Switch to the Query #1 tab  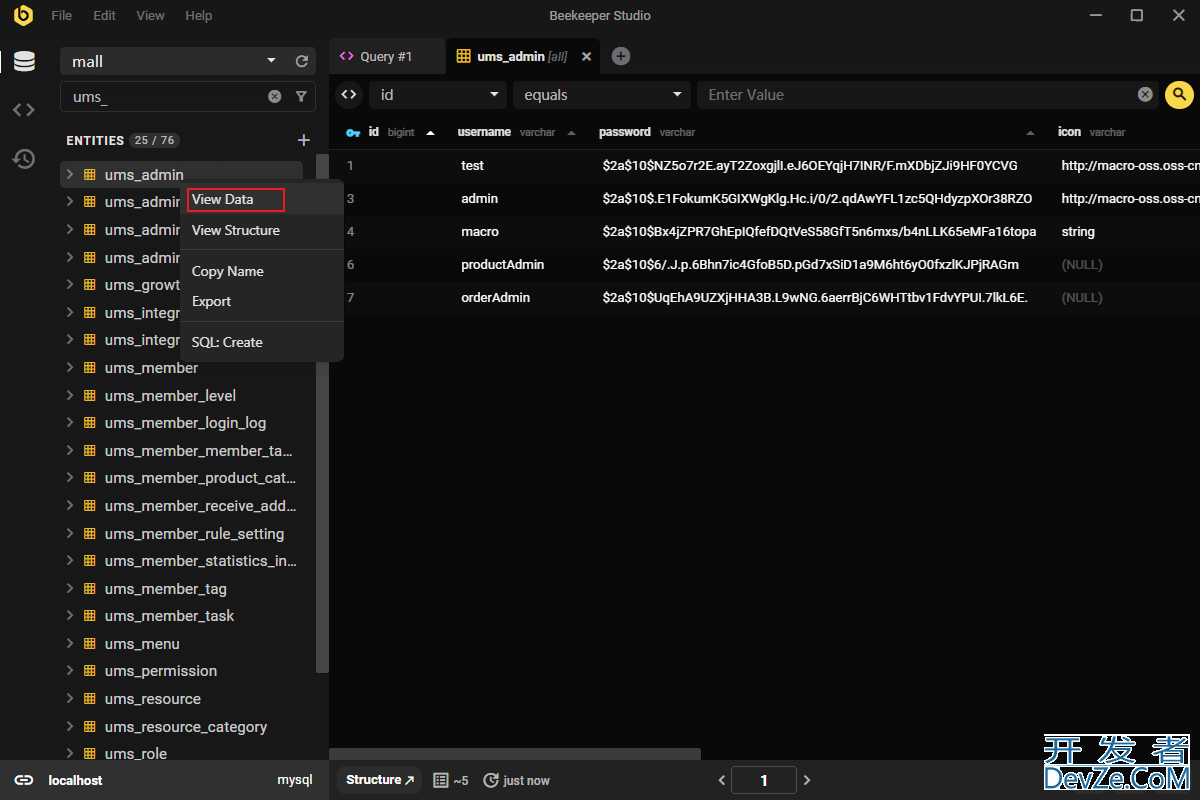pyautogui.click(x=387, y=57)
